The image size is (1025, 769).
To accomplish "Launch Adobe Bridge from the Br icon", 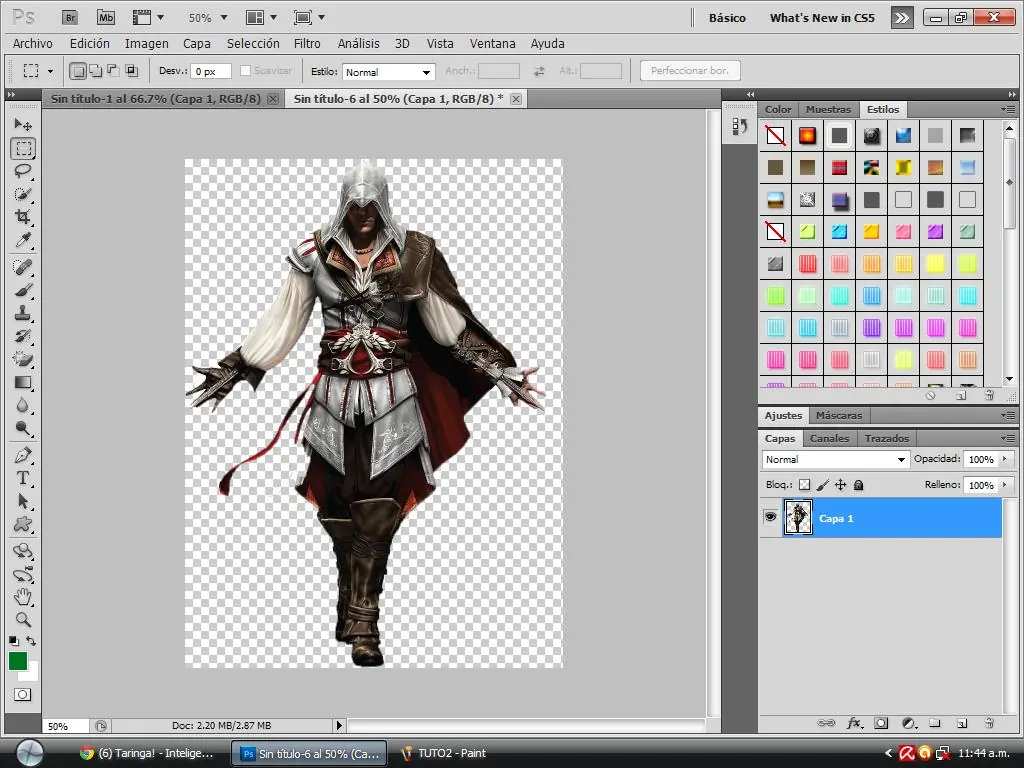I will 70,18.
